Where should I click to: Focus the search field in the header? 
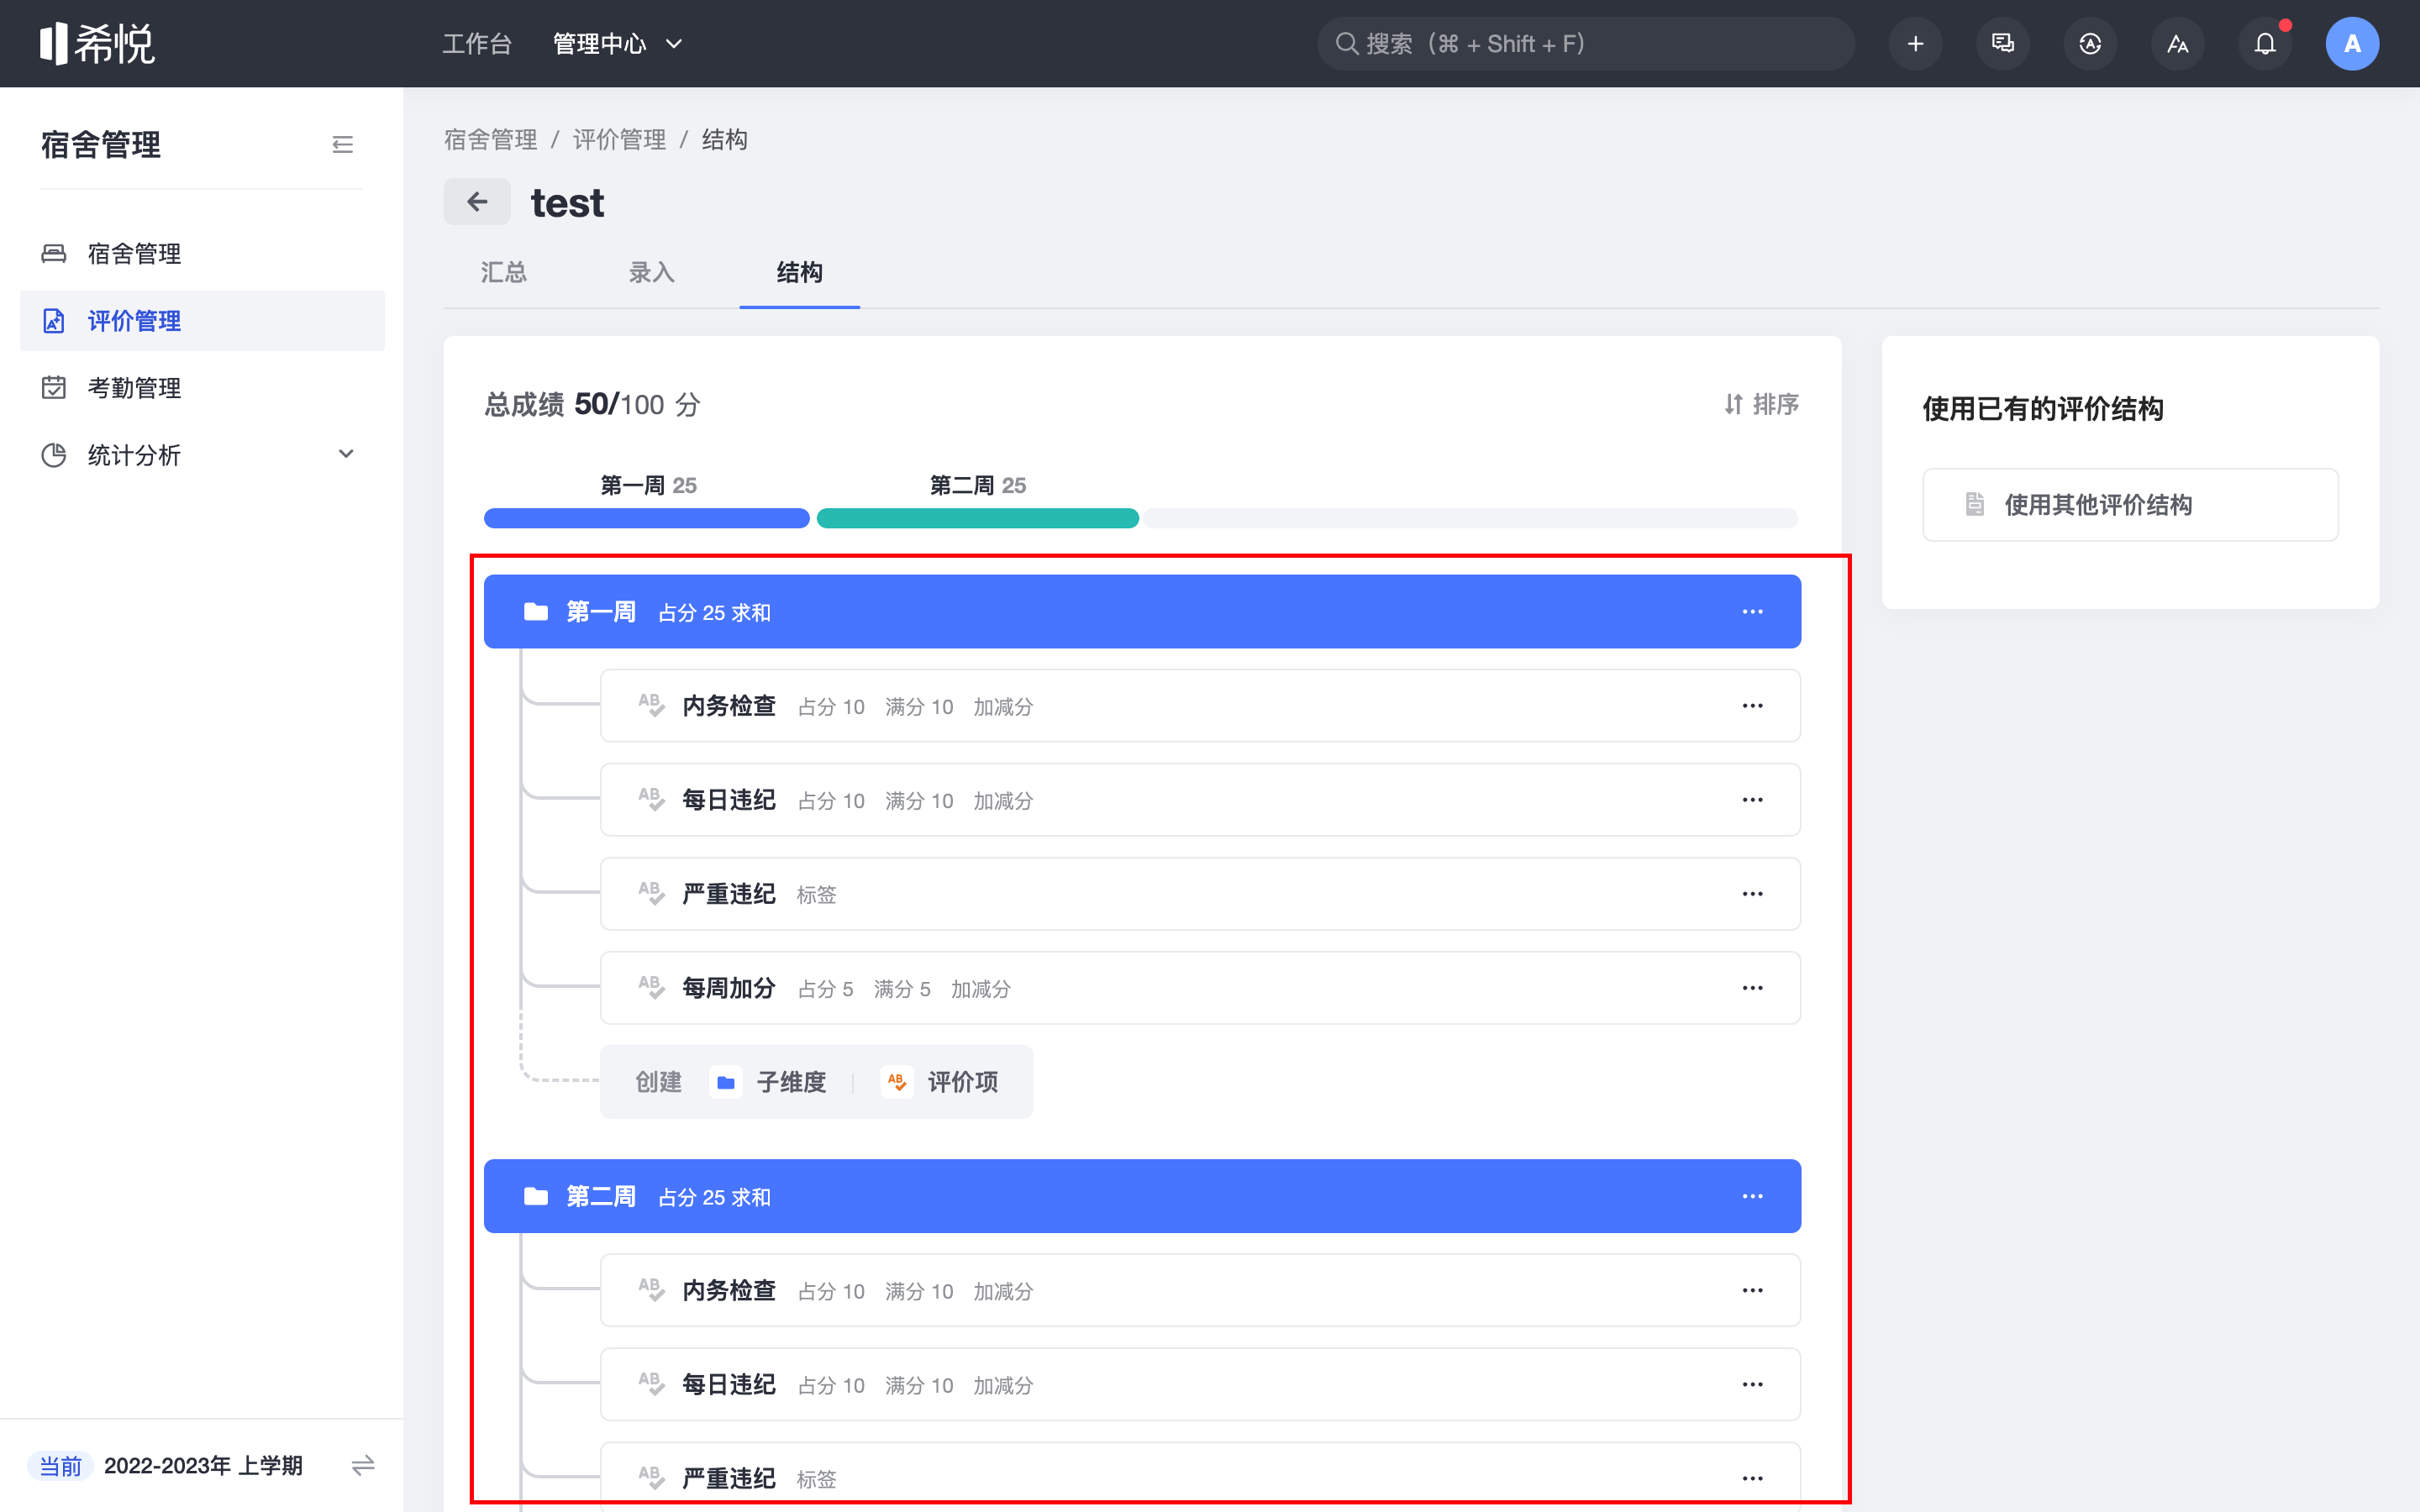pos(1585,44)
